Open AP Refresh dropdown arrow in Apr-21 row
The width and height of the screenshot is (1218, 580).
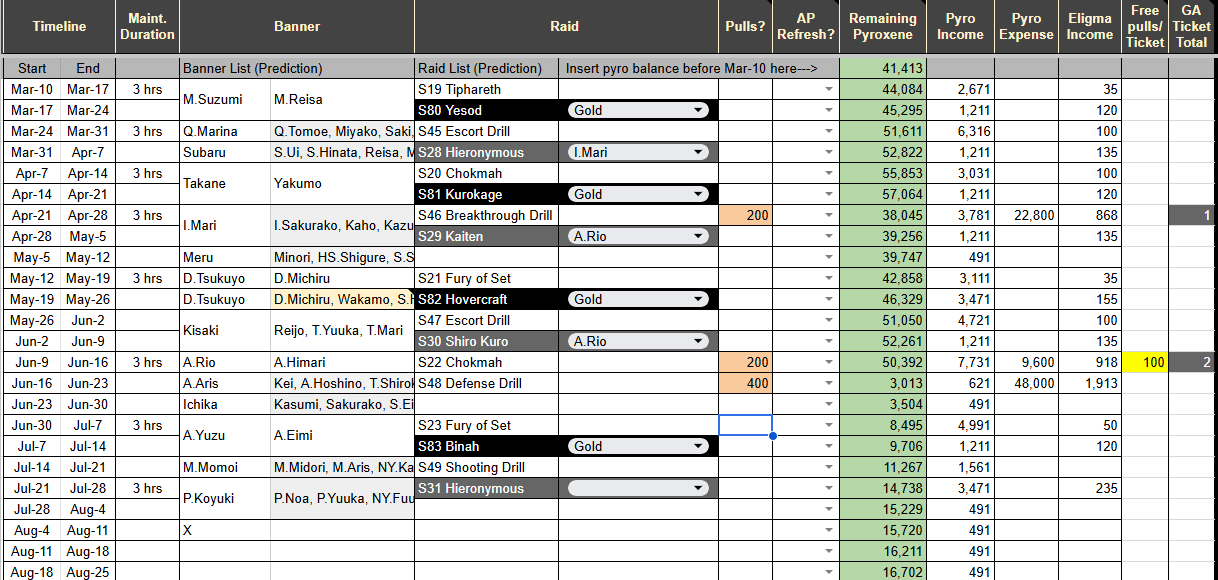click(828, 215)
